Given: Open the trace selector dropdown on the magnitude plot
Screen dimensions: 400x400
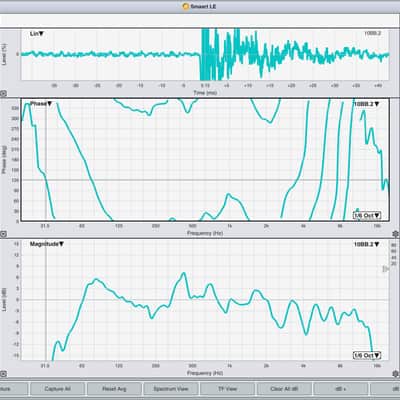Looking at the screenshot, I should pyautogui.click(x=366, y=244).
